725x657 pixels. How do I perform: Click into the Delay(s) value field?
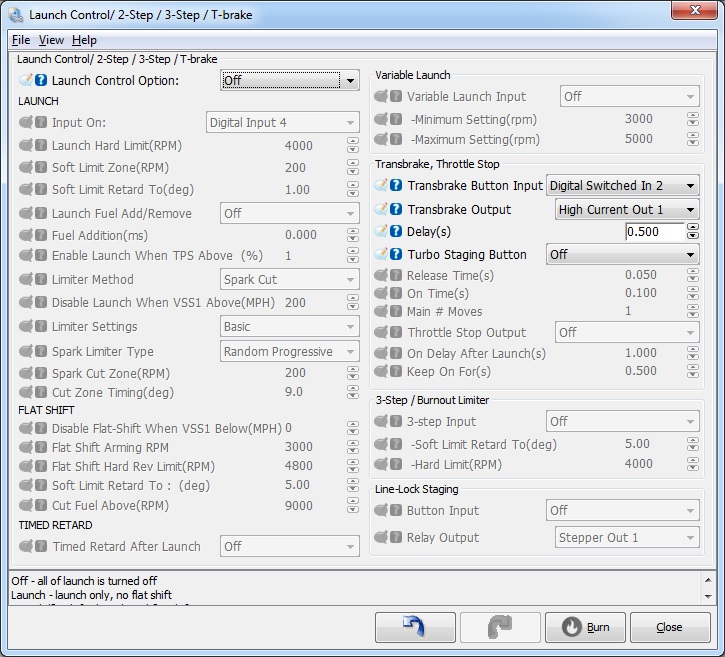click(x=654, y=232)
